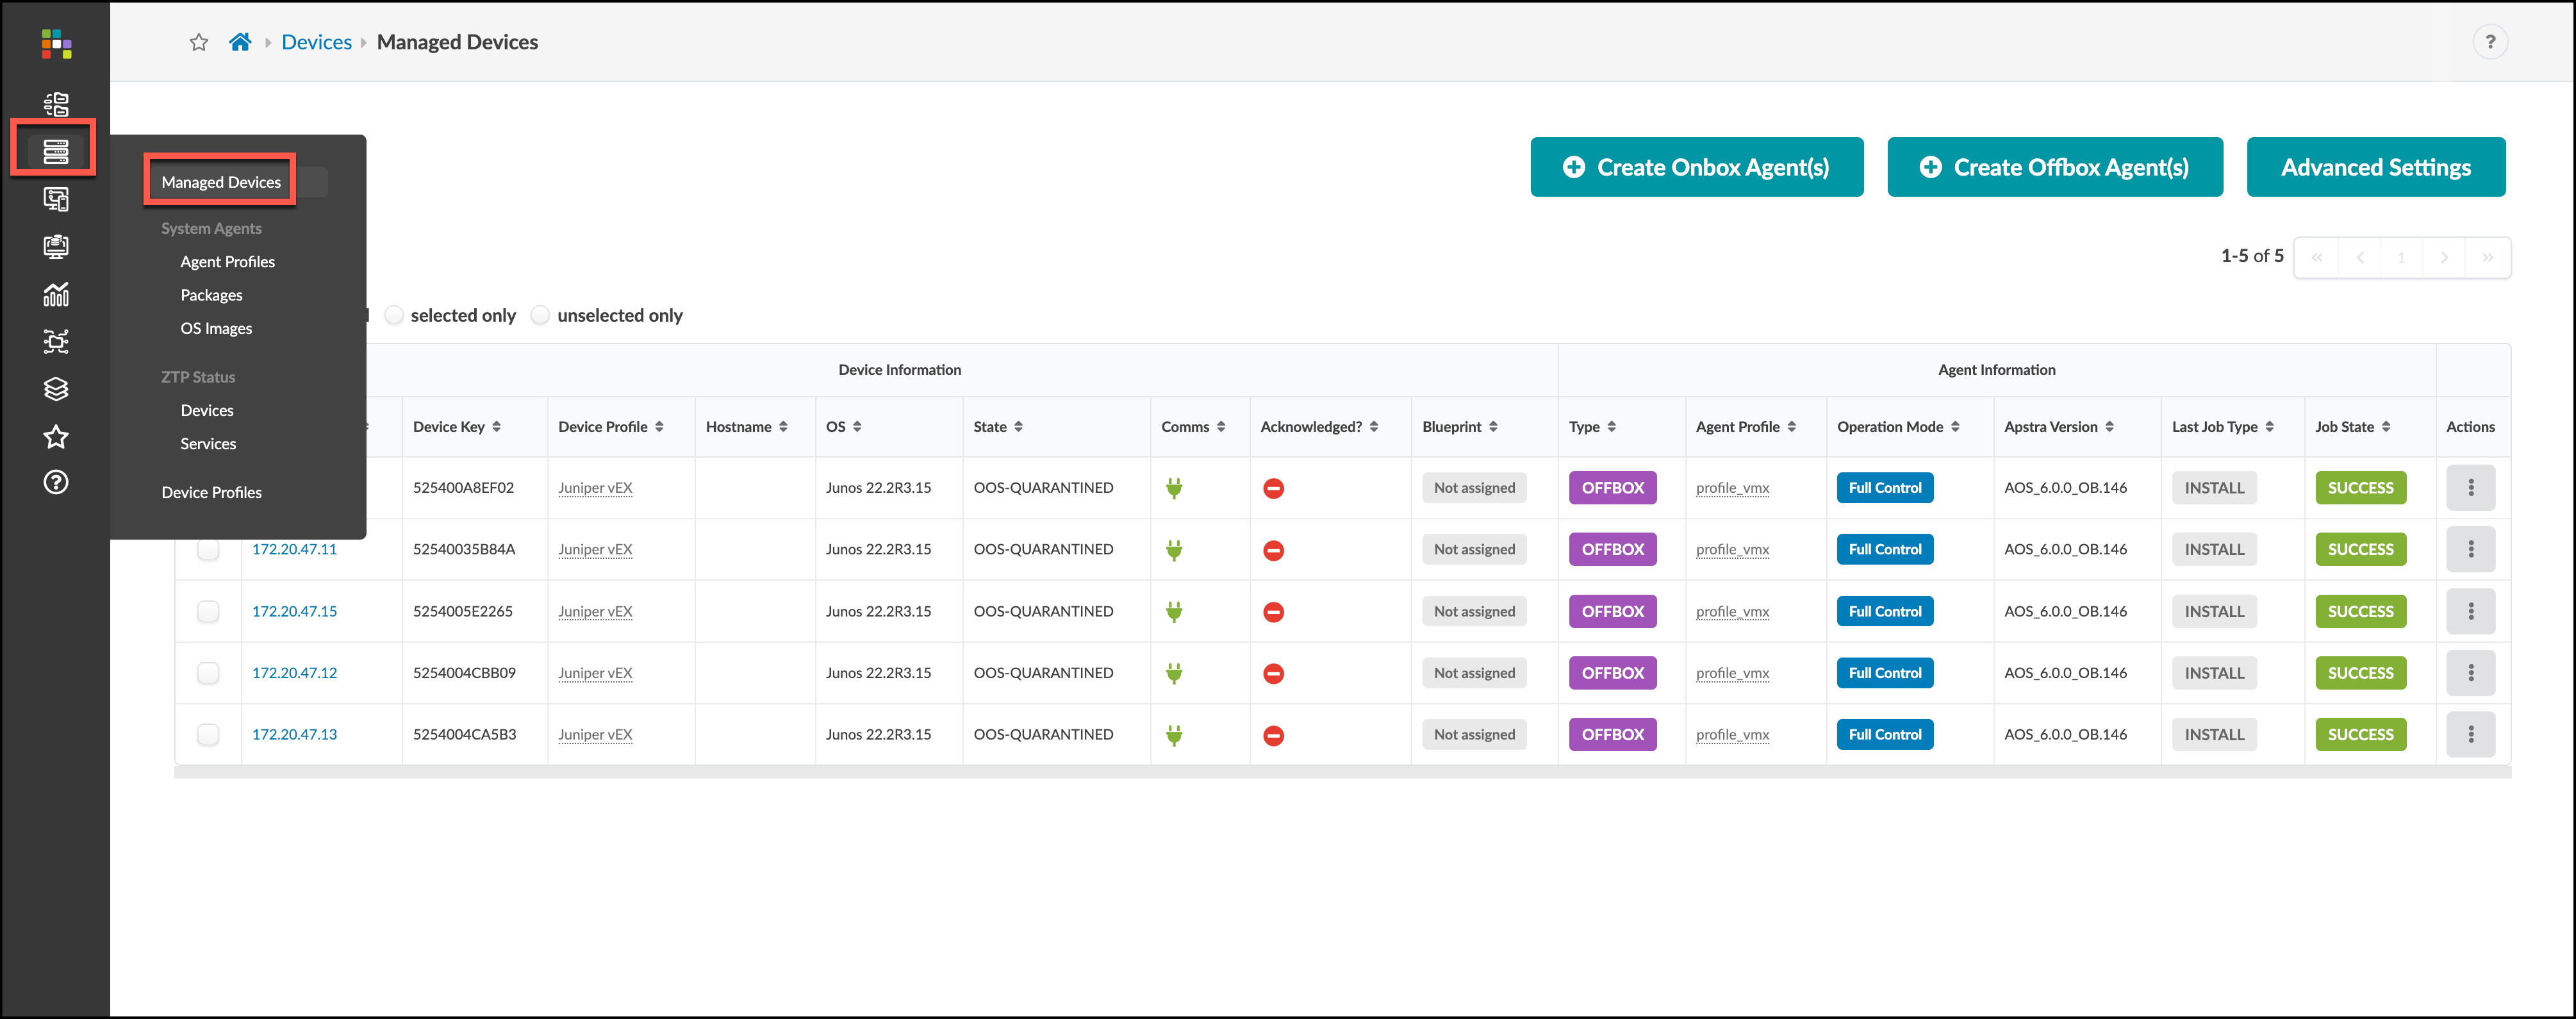Open Actions menu for device 172.20.47.13
This screenshot has width=2576, height=1019.
tap(2470, 734)
